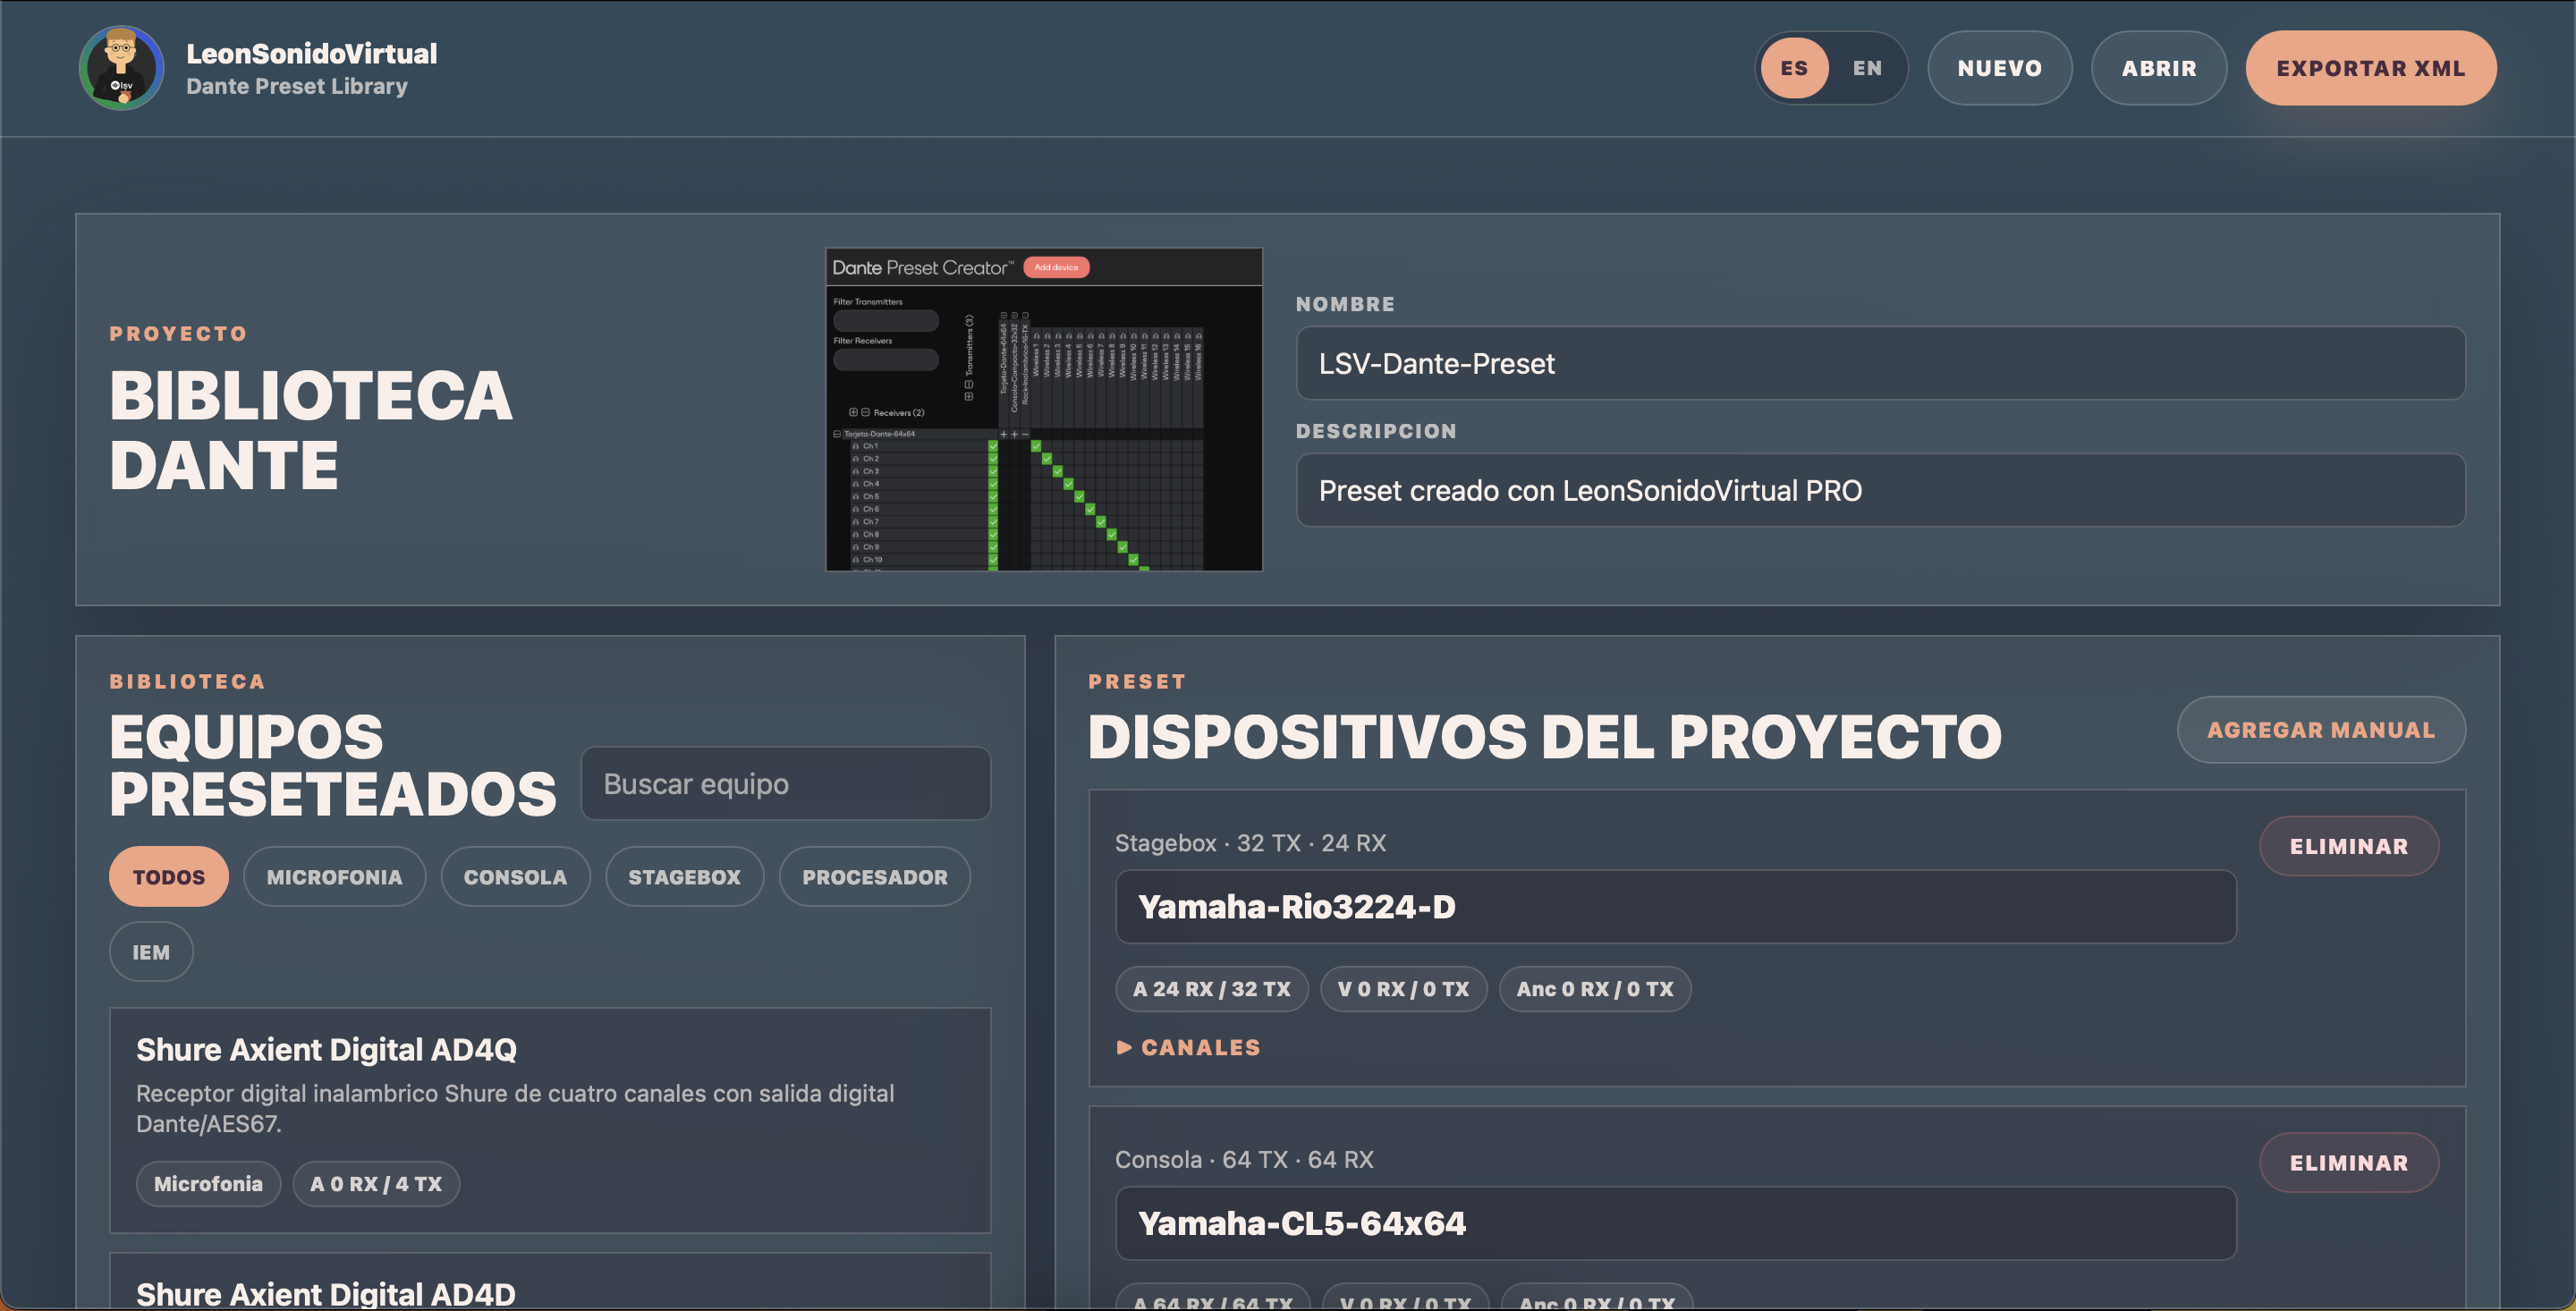This screenshot has height=1311, width=2576.
Task: Click the LeonSonidoVirtual title text
Action: pyautogui.click(x=312, y=53)
